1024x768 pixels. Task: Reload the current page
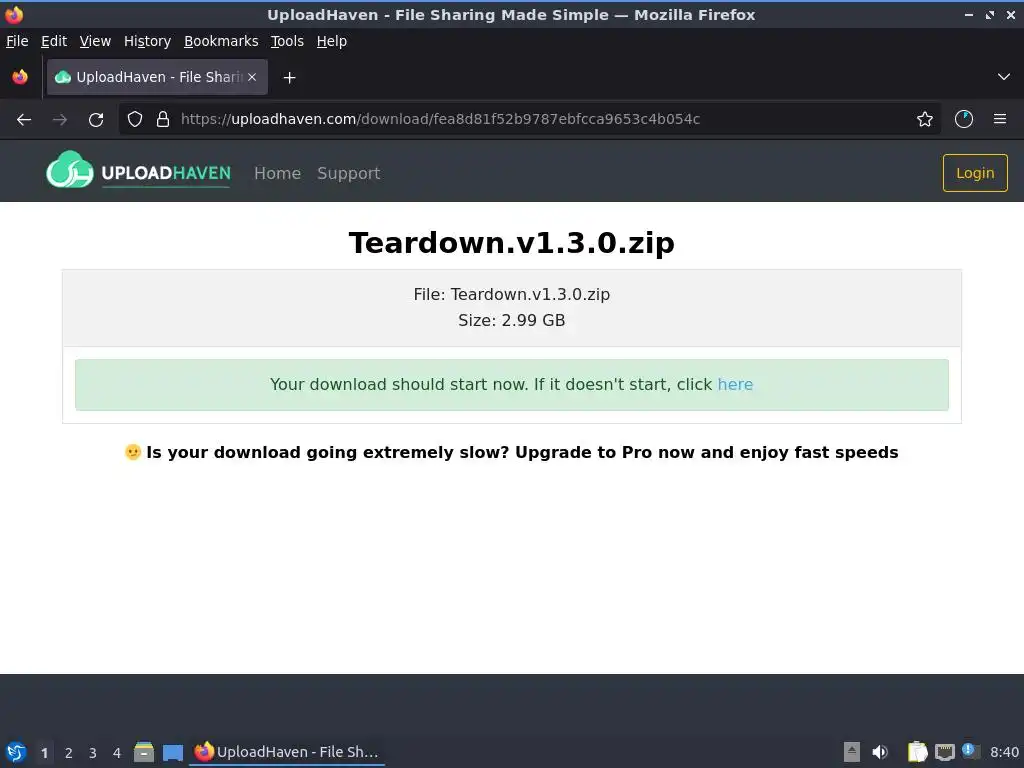96,120
